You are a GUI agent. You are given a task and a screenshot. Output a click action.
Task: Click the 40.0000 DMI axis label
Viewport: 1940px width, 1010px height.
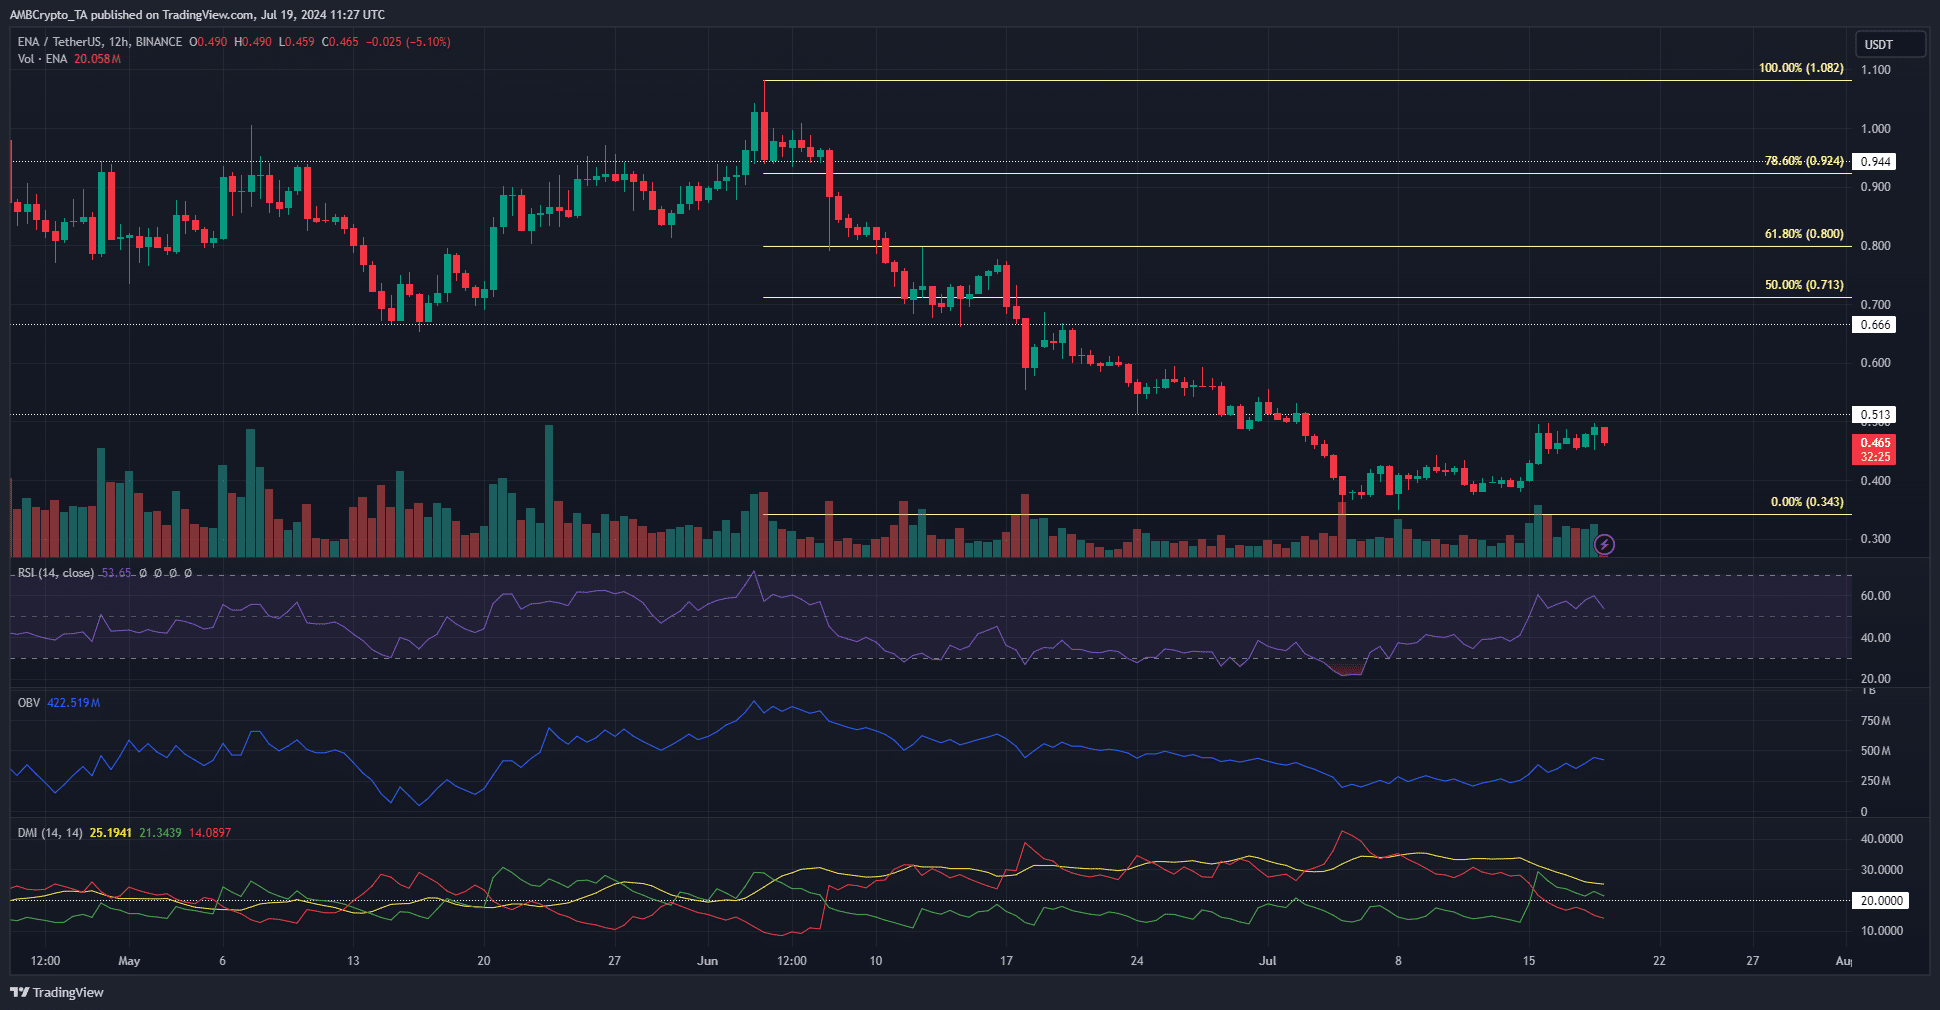coord(1881,839)
